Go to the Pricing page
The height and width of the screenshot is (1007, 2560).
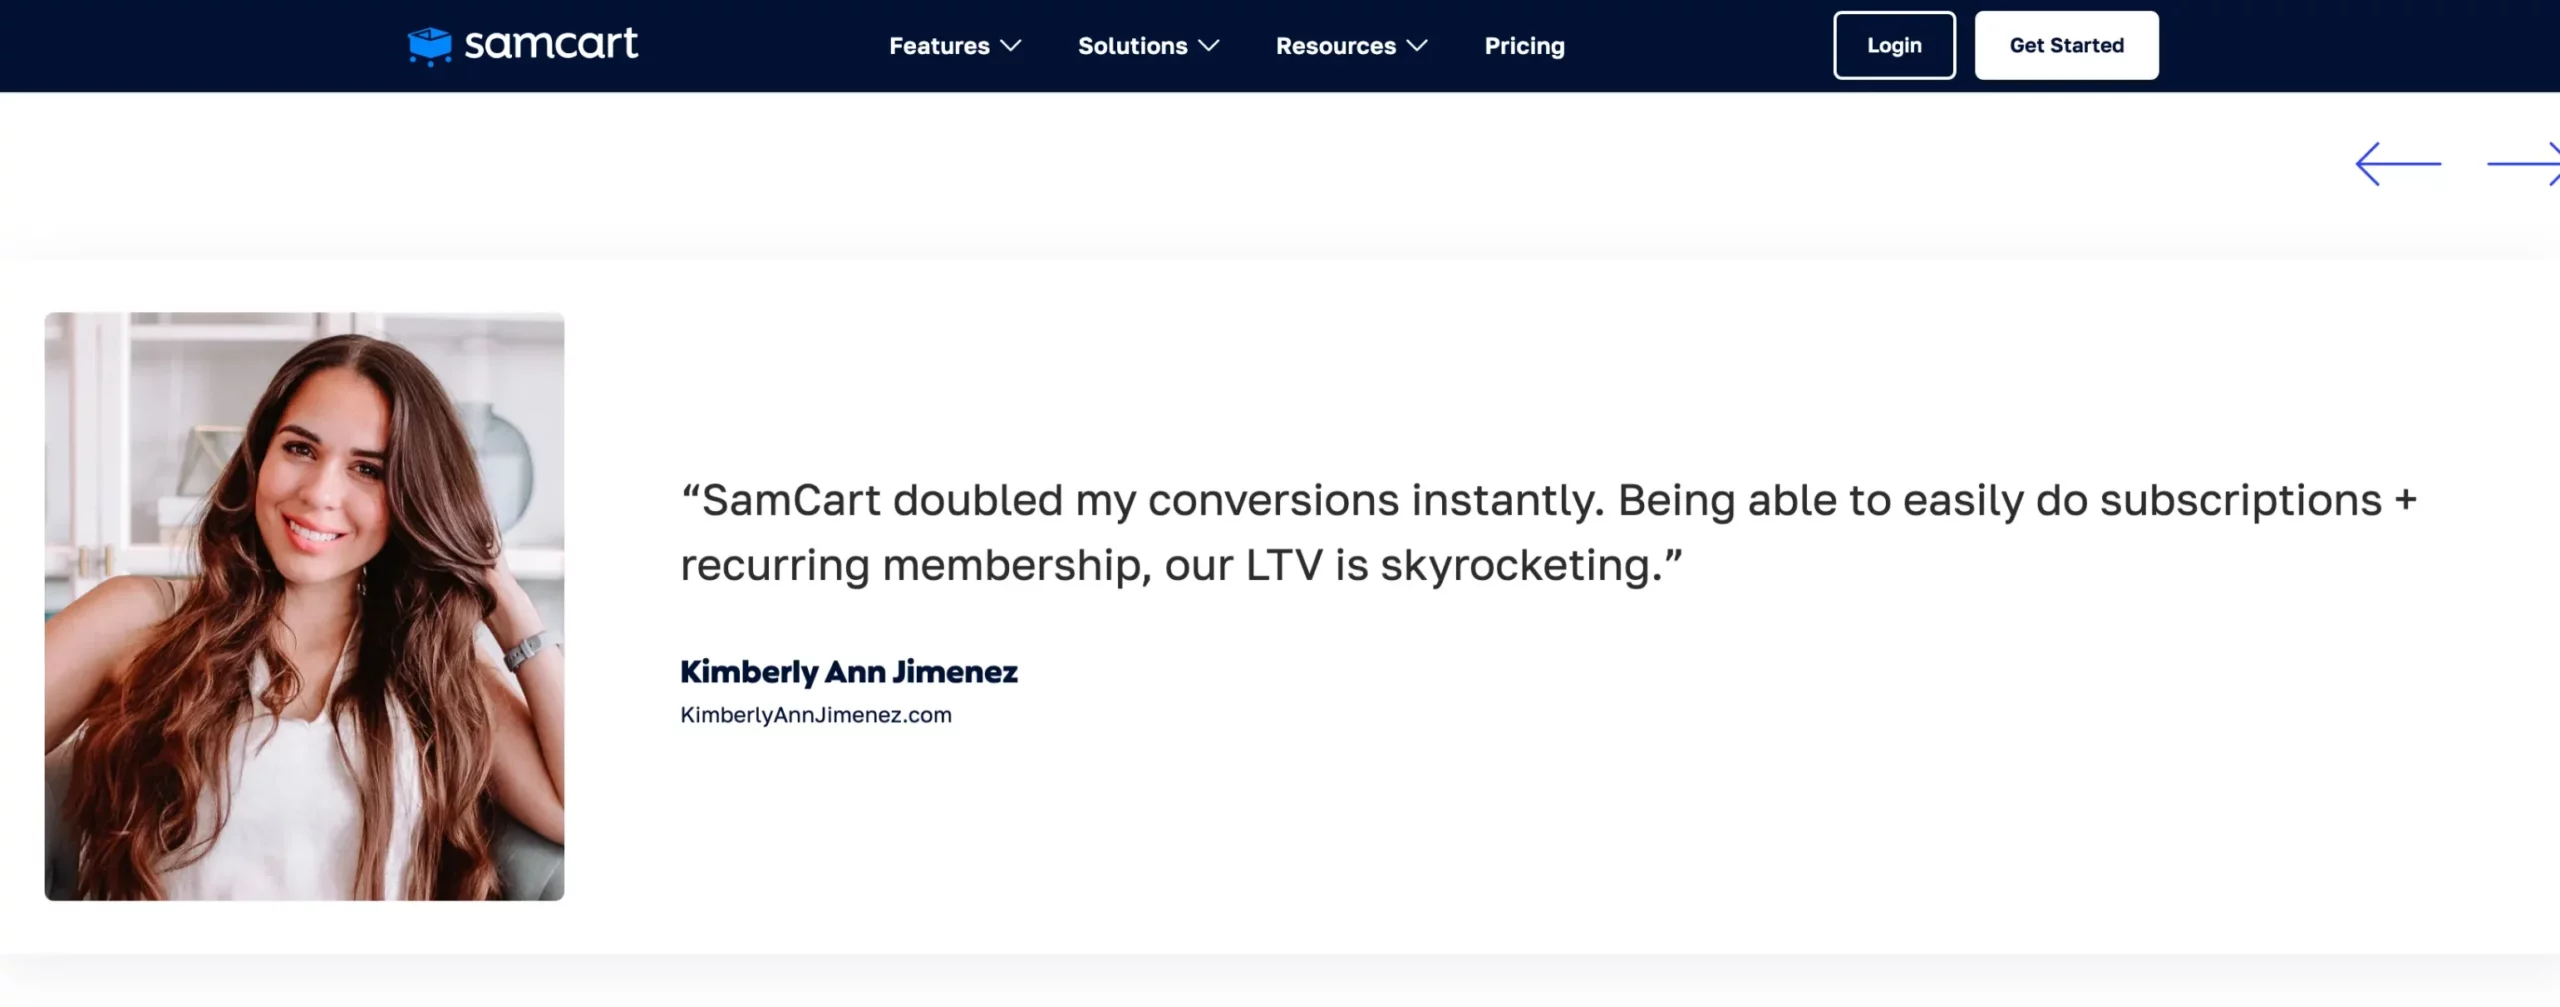pos(1524,46)
